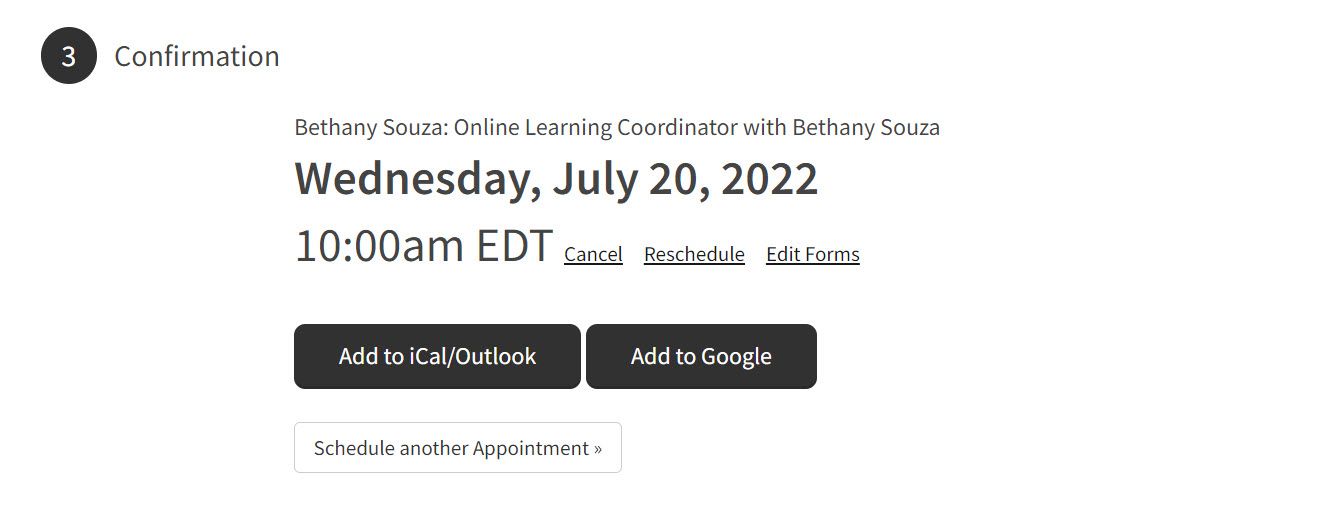The width and height of the screenshot is (1340, 529).
Task: Click the year 2022 in the date heading
Action: coord(769,179)
